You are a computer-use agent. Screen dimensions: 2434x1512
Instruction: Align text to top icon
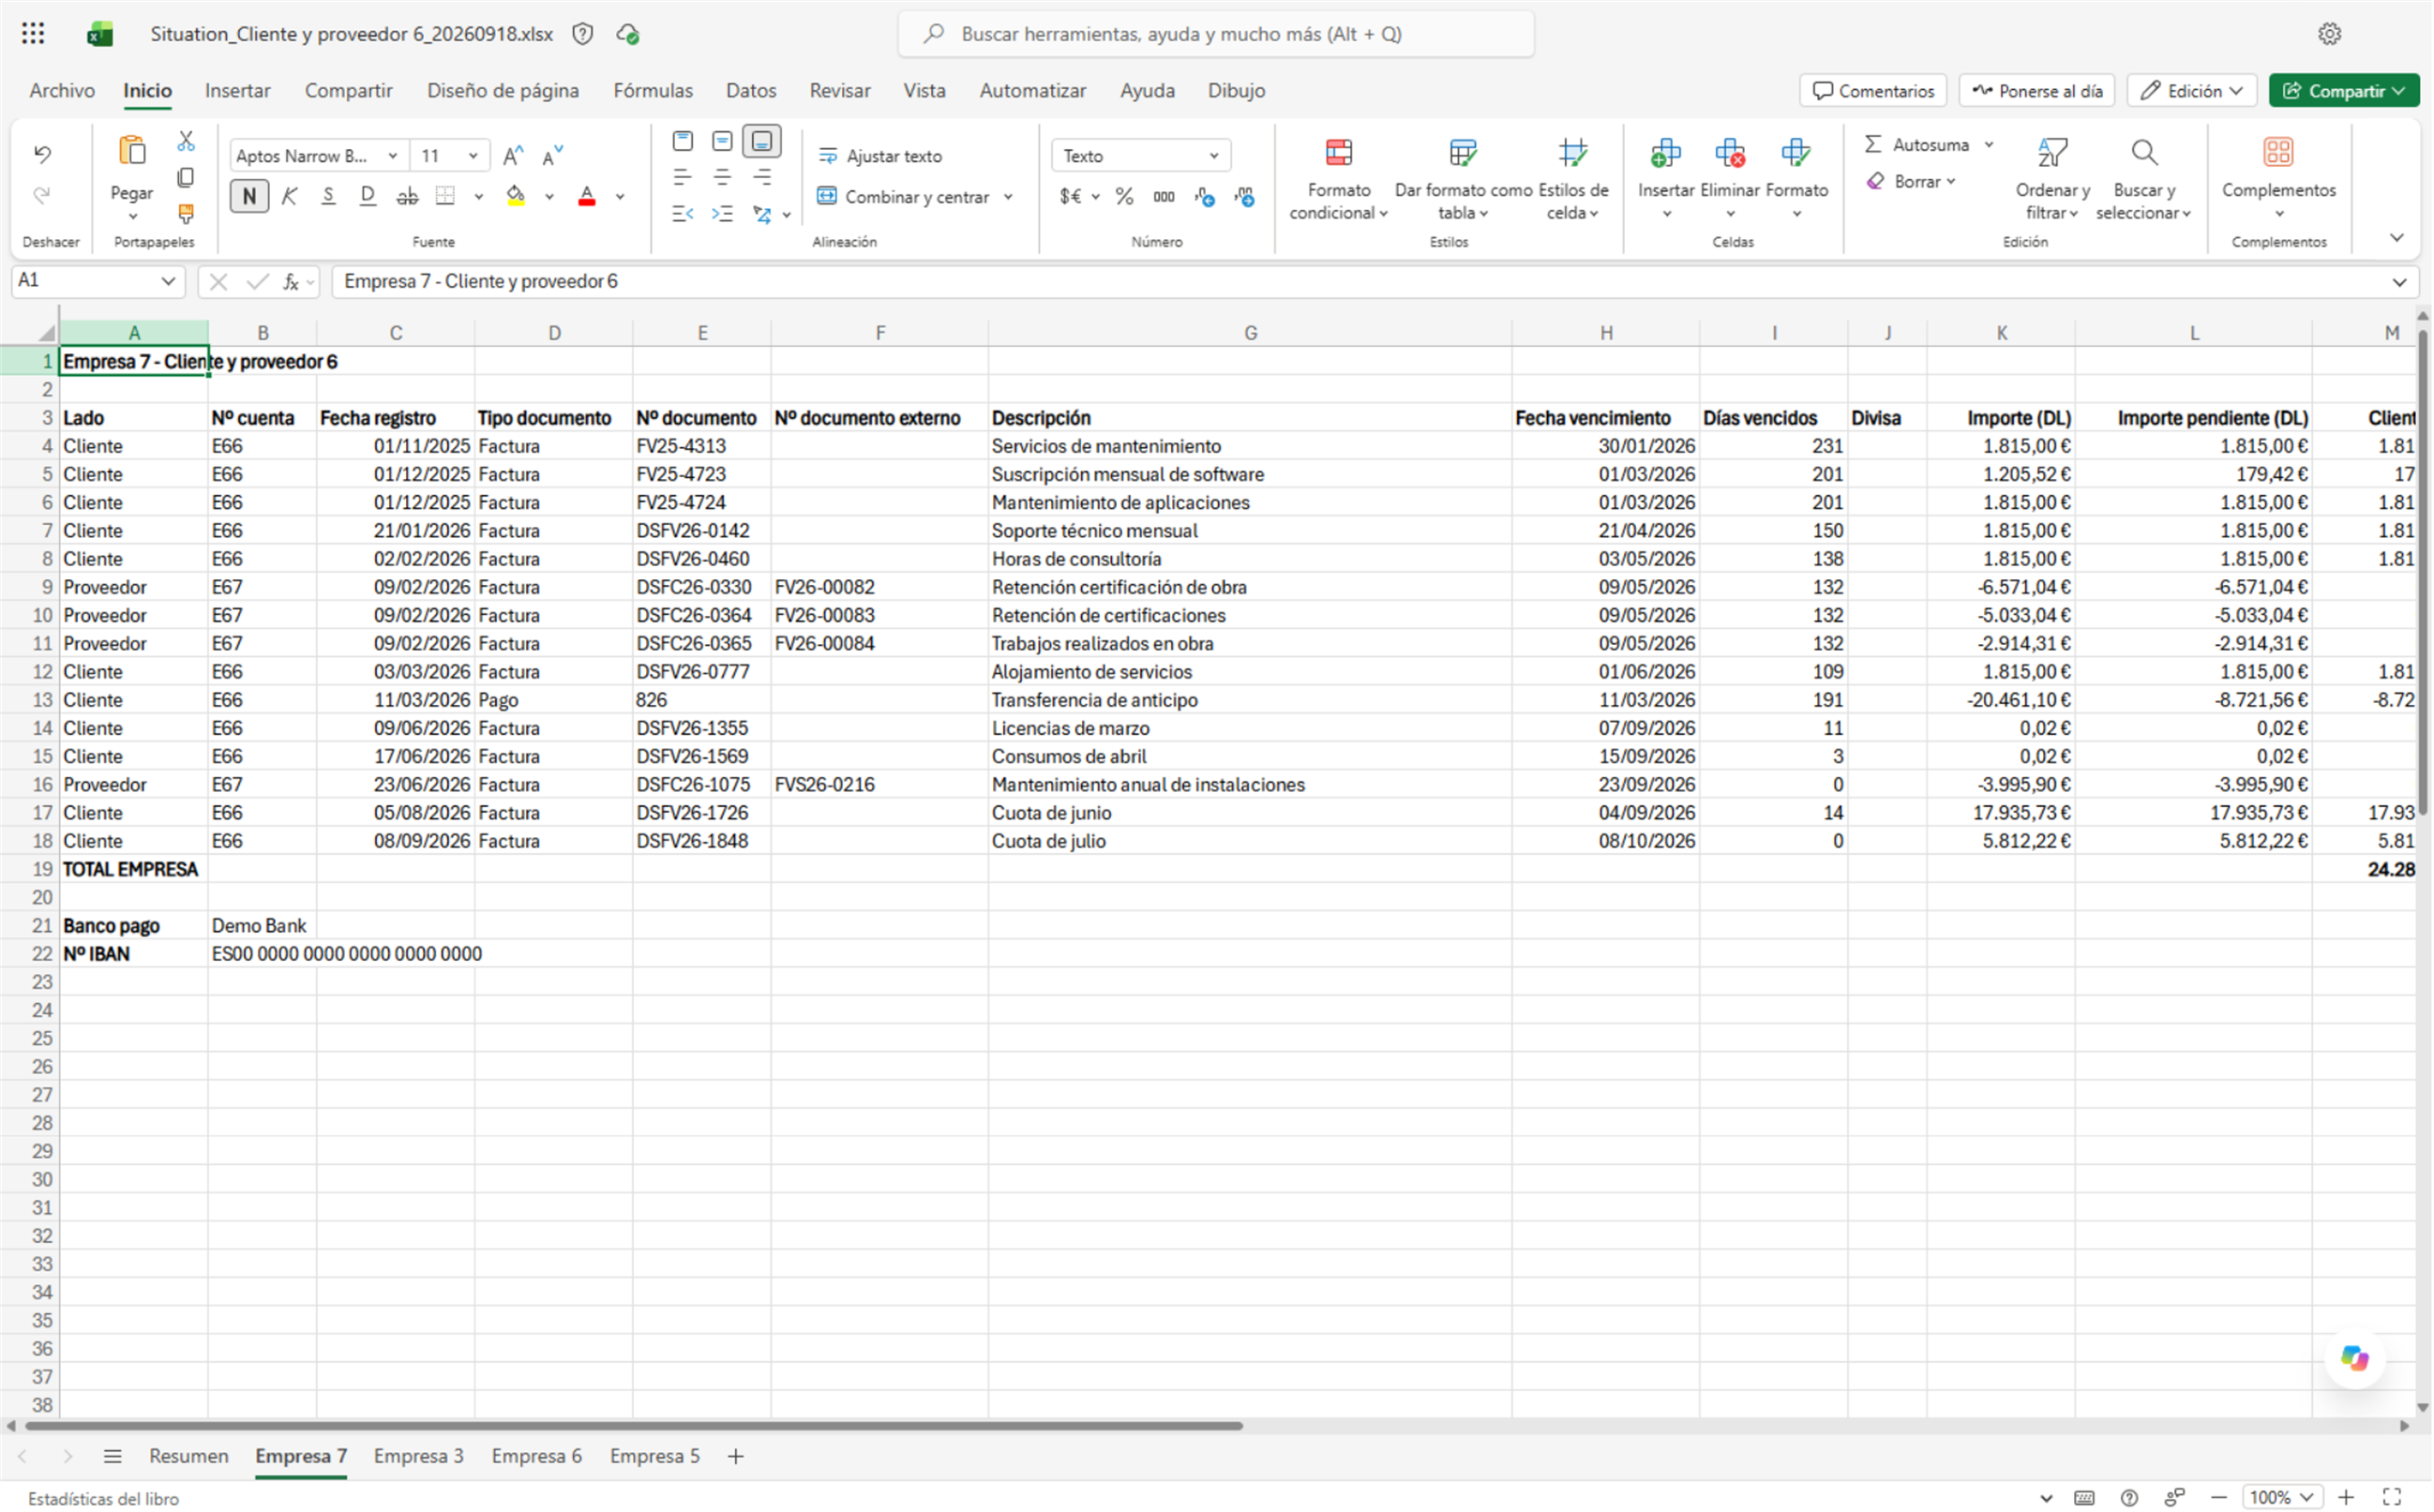683,141
